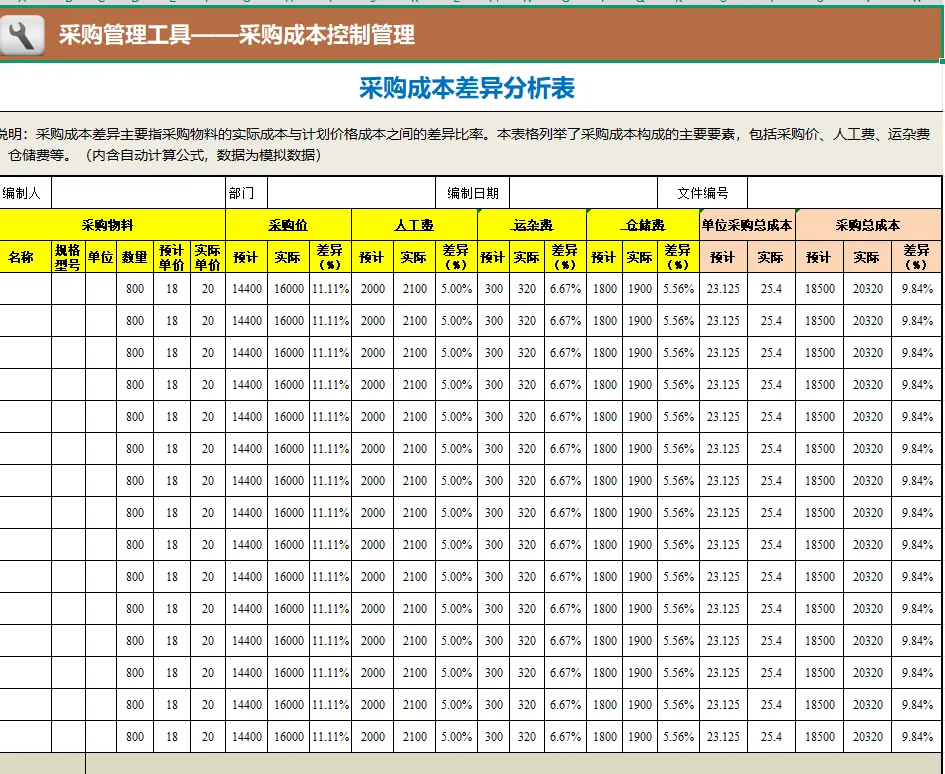Screen dimensions: 945x774
Task: Click the 实际 header under 采购价
Action: point(289,257)
